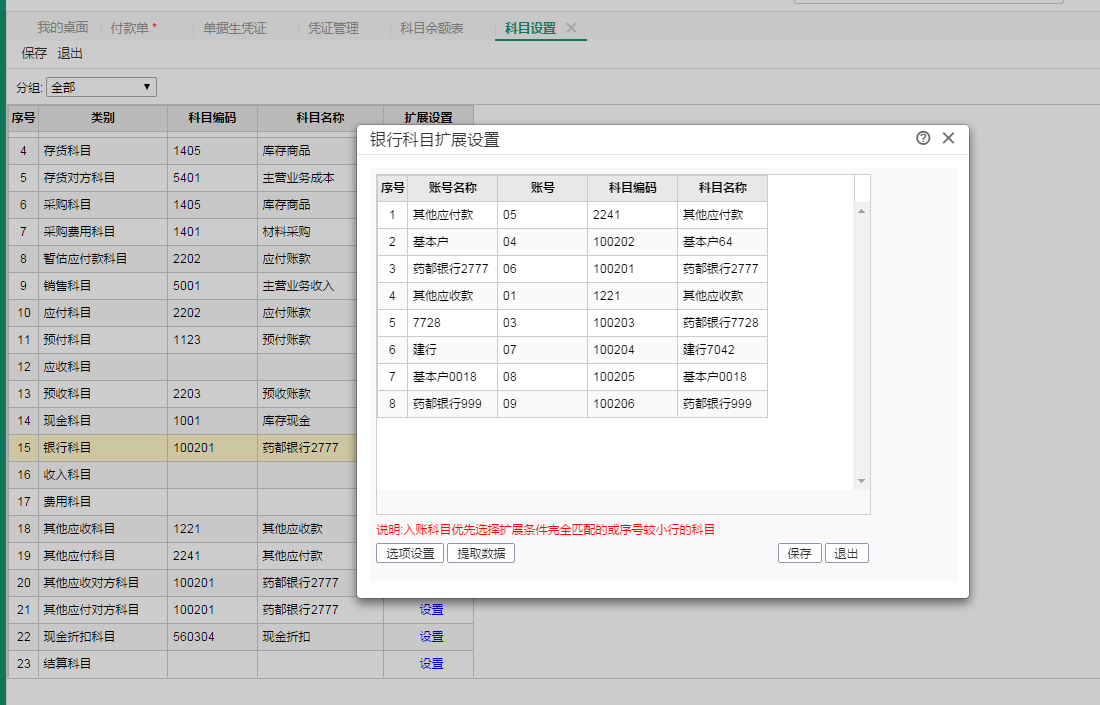Save the bank subject extension settings dialog
The image size is (1100, 705).
(800, 553)
